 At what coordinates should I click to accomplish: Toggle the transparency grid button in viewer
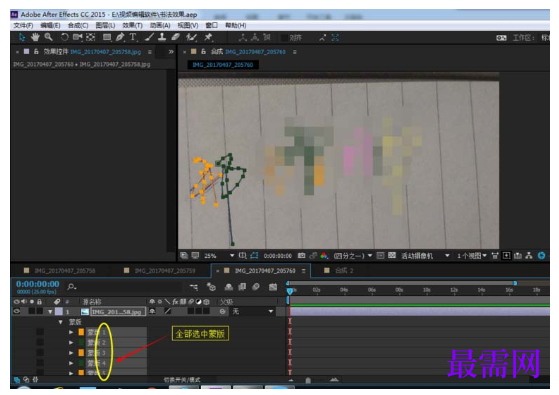392,256
